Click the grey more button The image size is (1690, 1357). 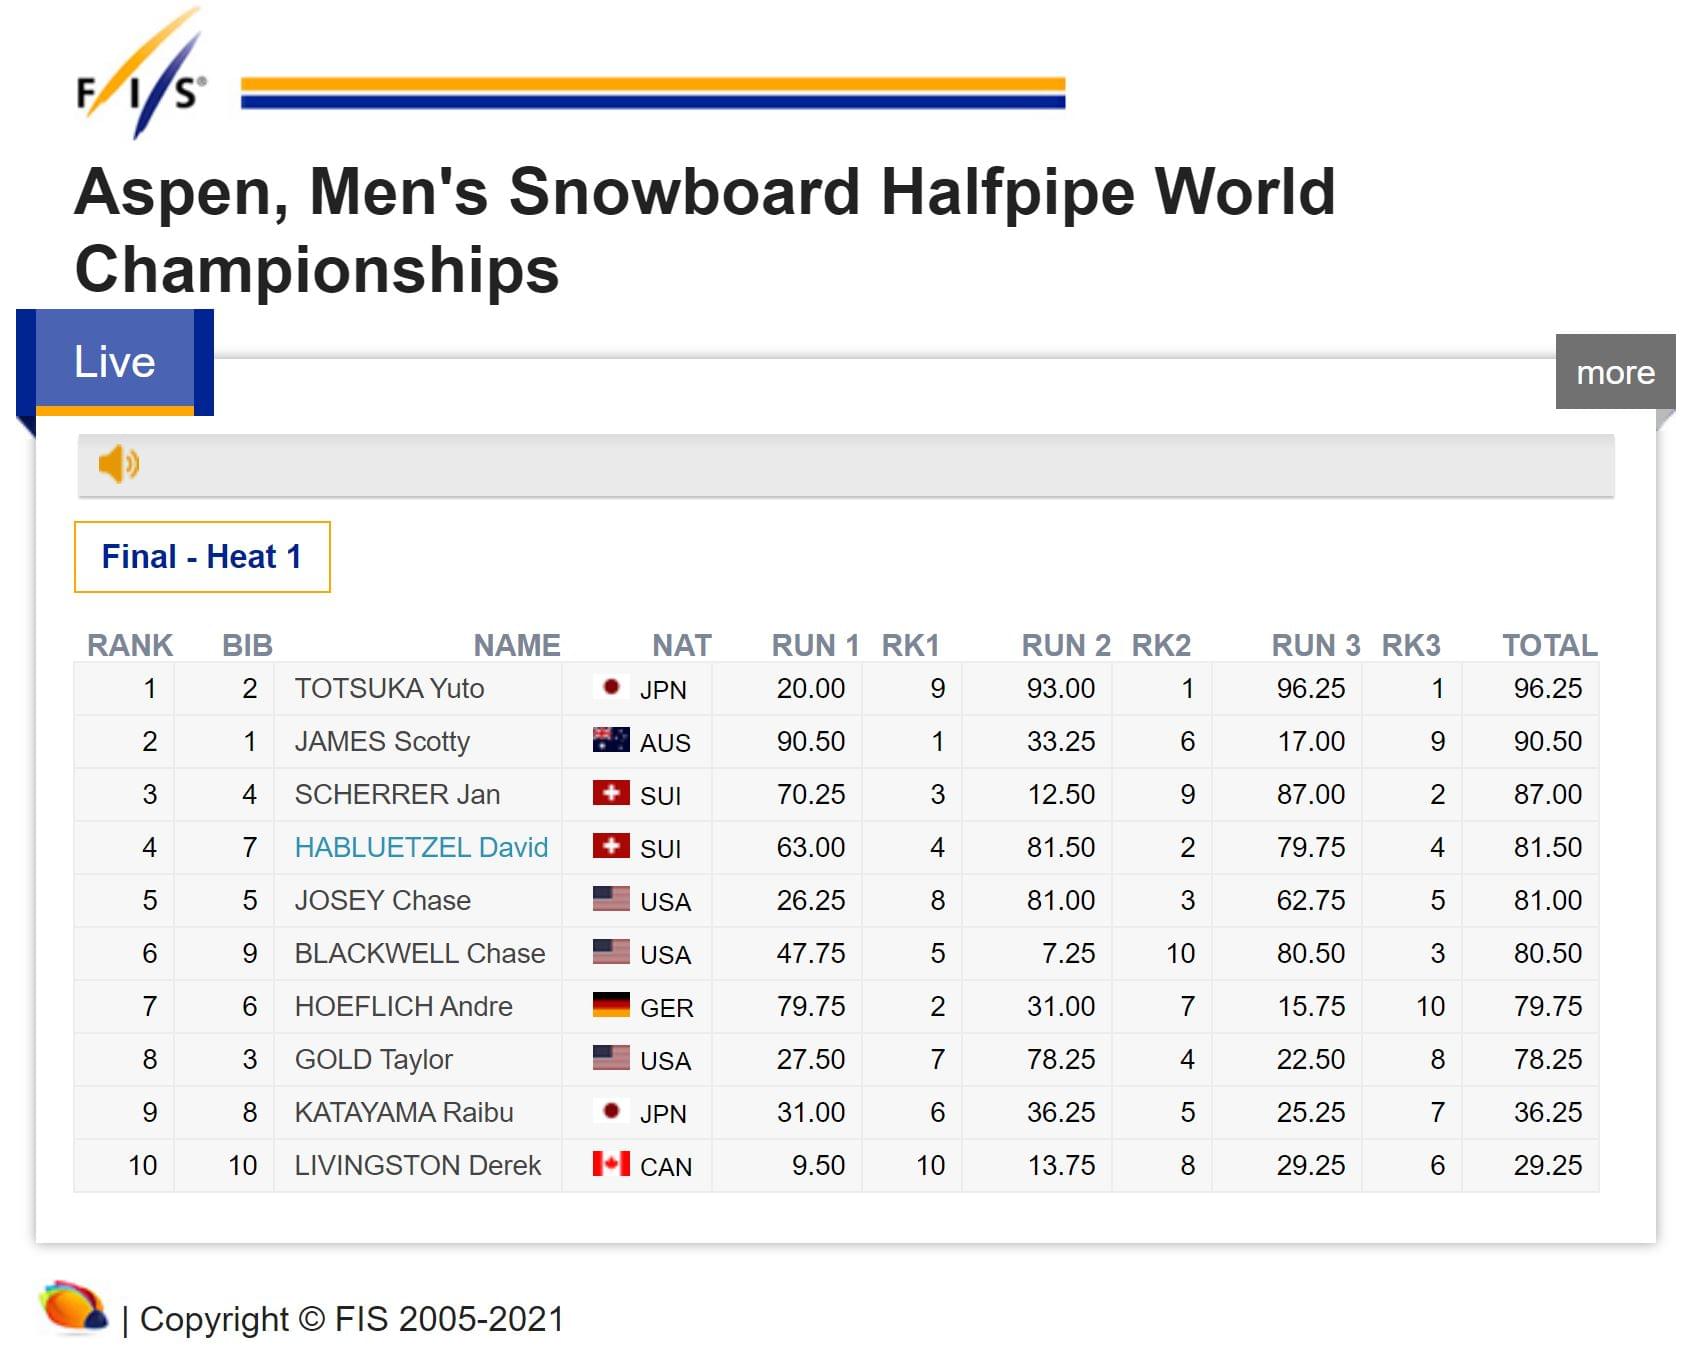point(1615,372)
